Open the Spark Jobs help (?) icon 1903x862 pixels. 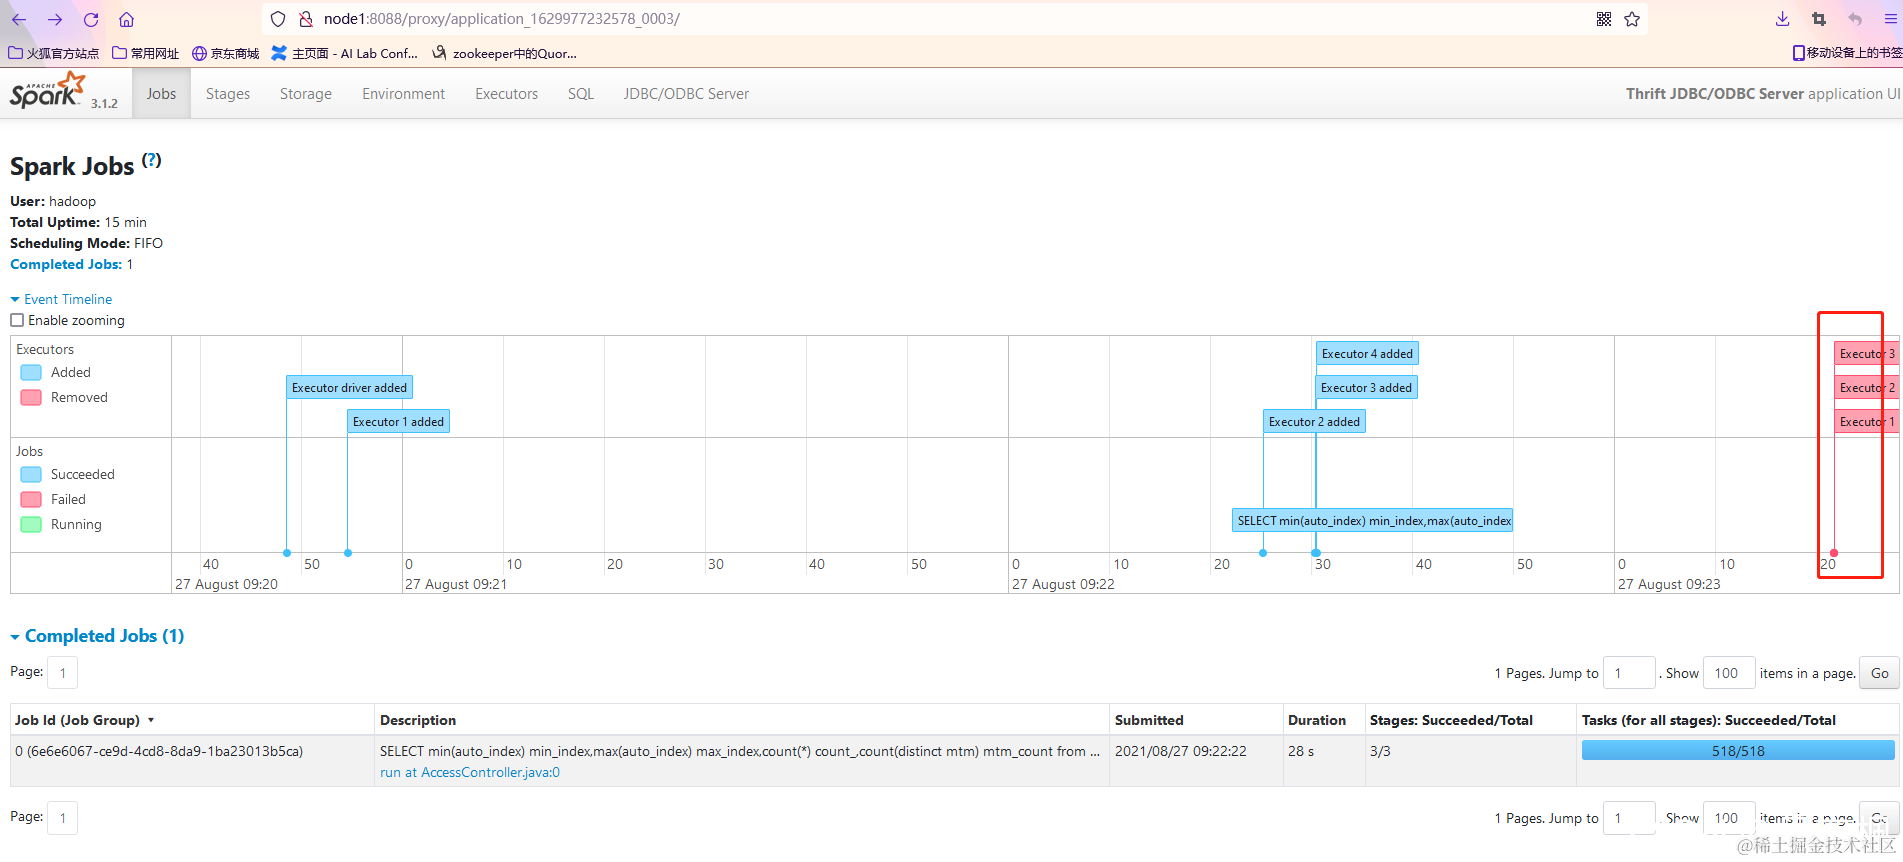coord(151,160)
